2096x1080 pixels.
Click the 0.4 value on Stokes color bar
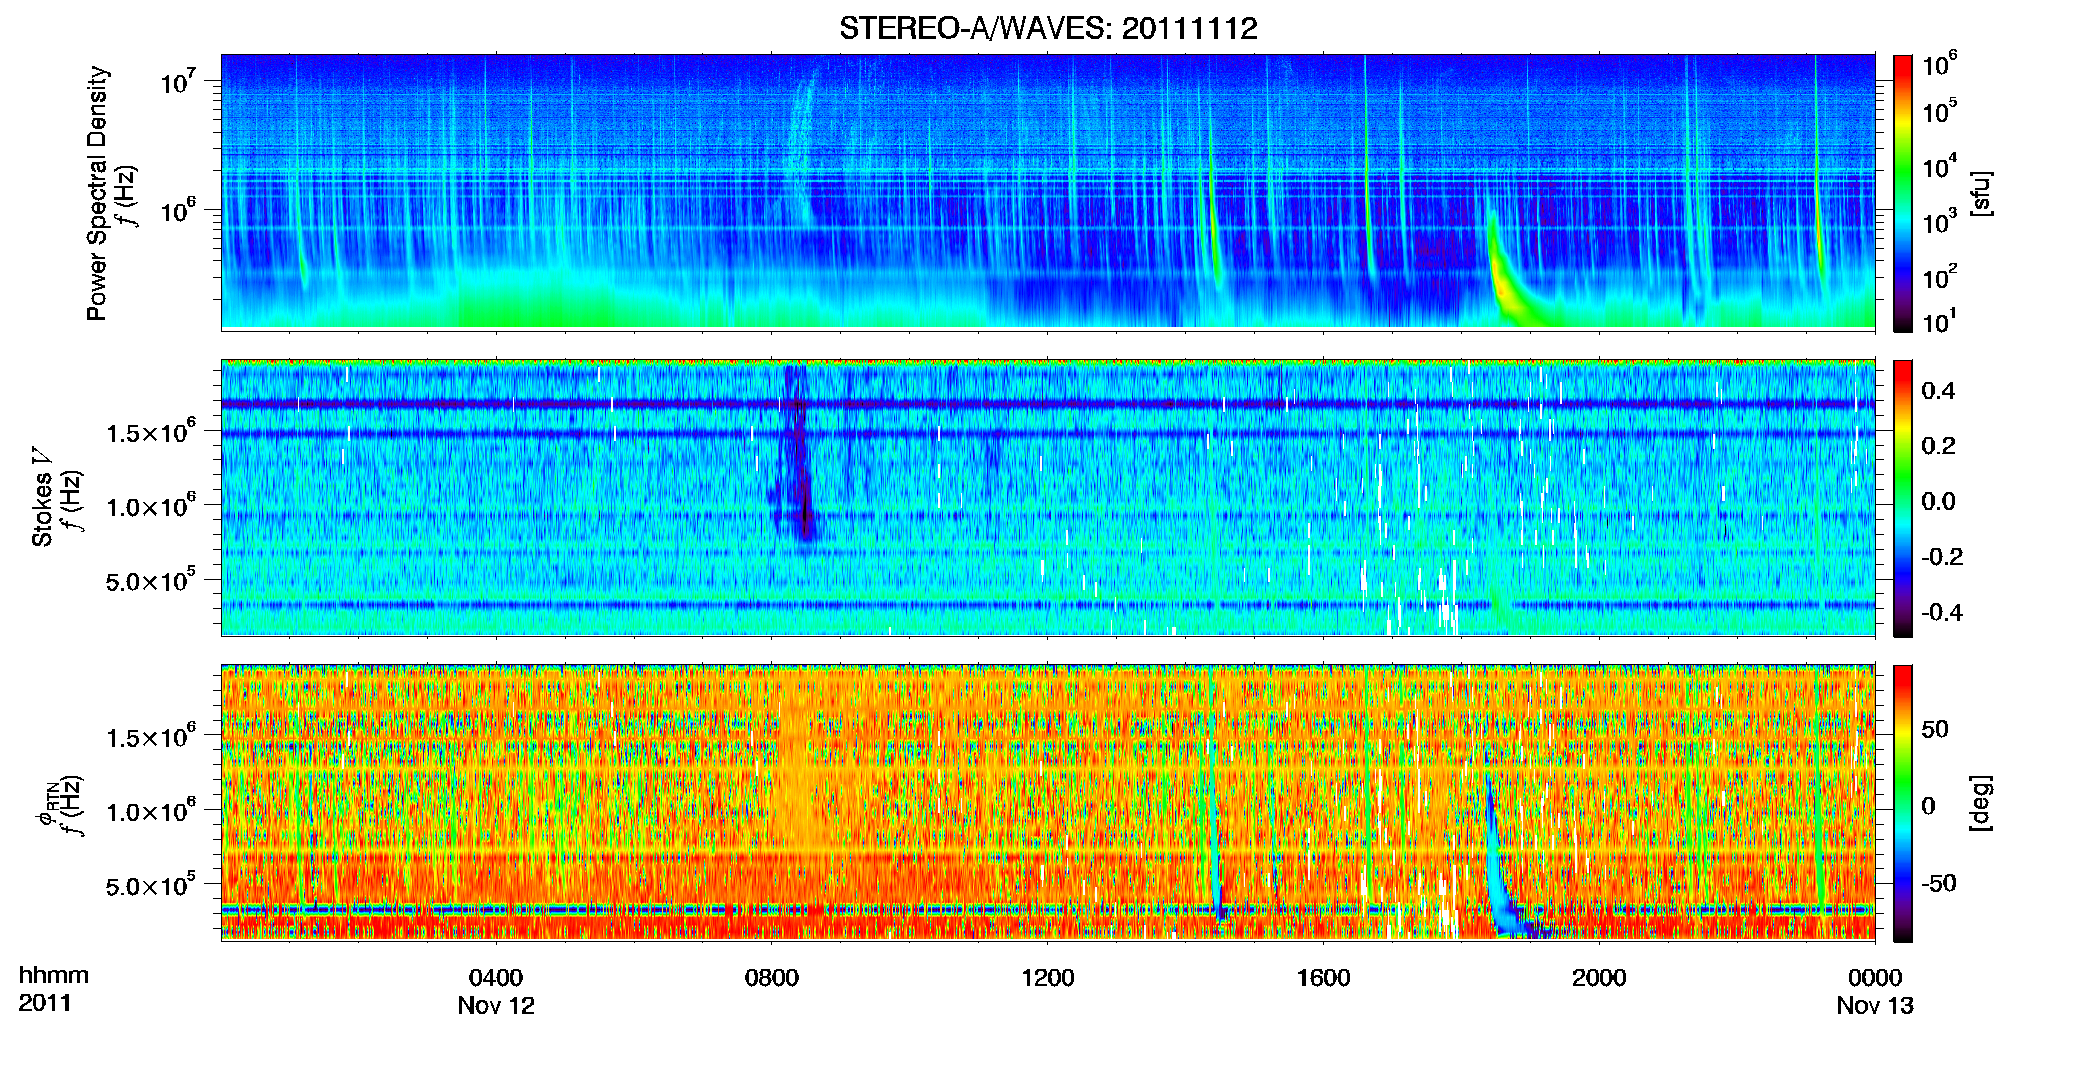pos(1938,390)
